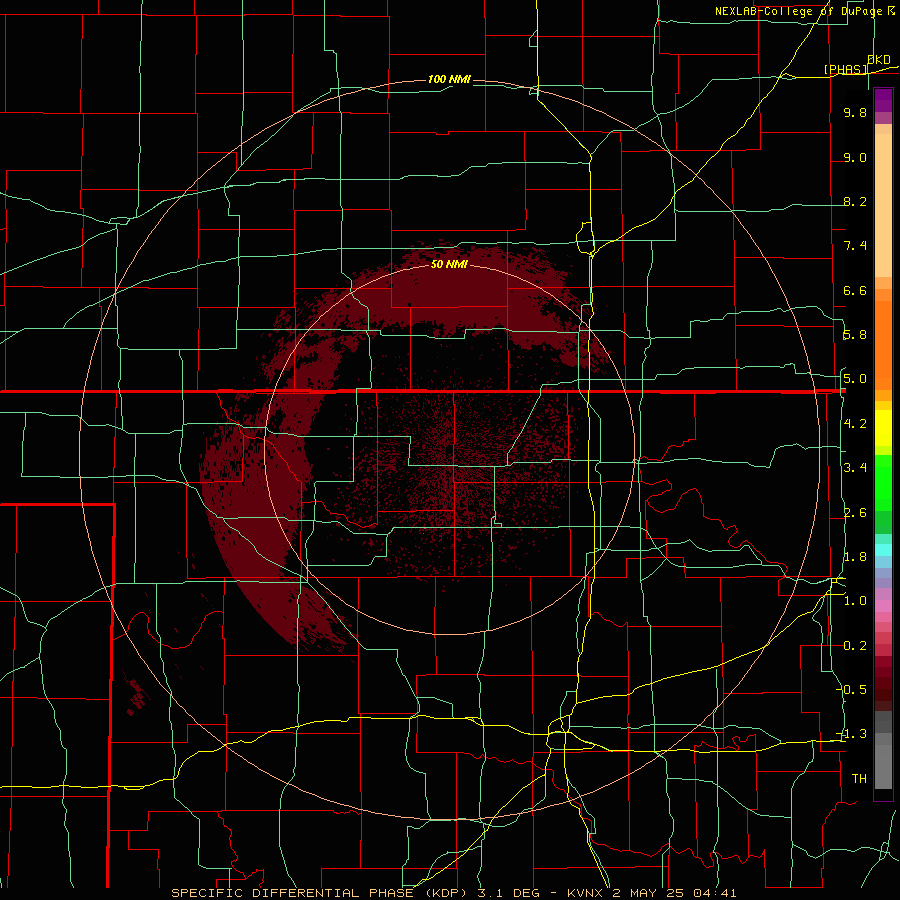The width and height of the screenshot is (900, 900).
Task: Click the 'TH' threshold label on scale
Action: tap(859, 779)
